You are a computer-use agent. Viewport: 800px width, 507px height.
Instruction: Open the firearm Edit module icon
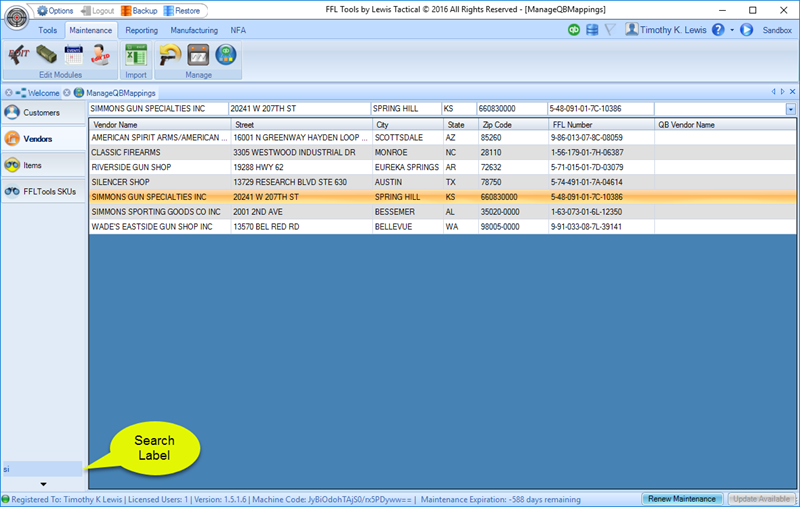pyautogui.click(x=18, y=55)
